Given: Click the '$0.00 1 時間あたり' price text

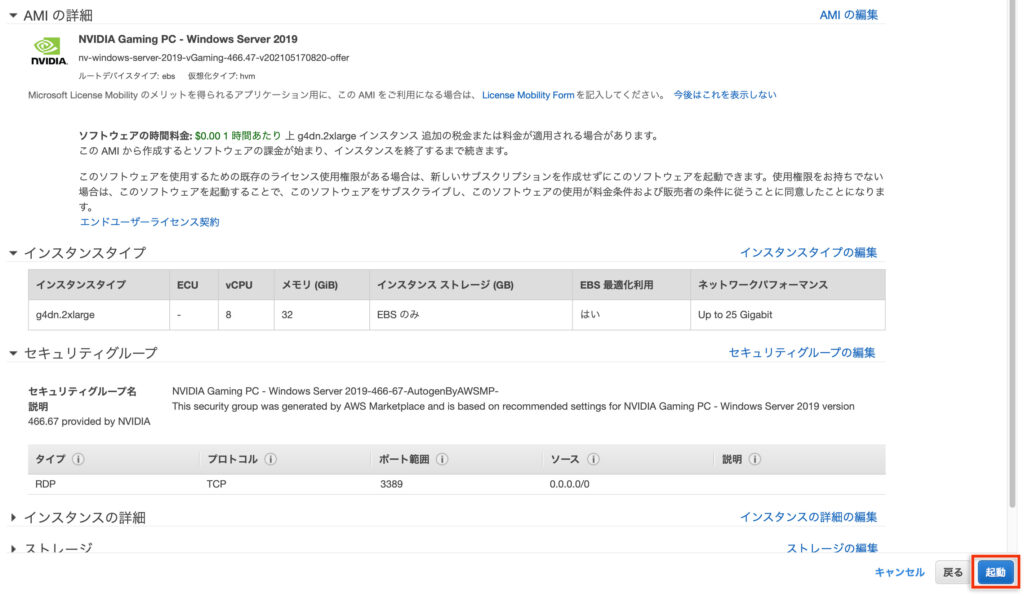Looking at the screenshot, I should click(238, 136).
